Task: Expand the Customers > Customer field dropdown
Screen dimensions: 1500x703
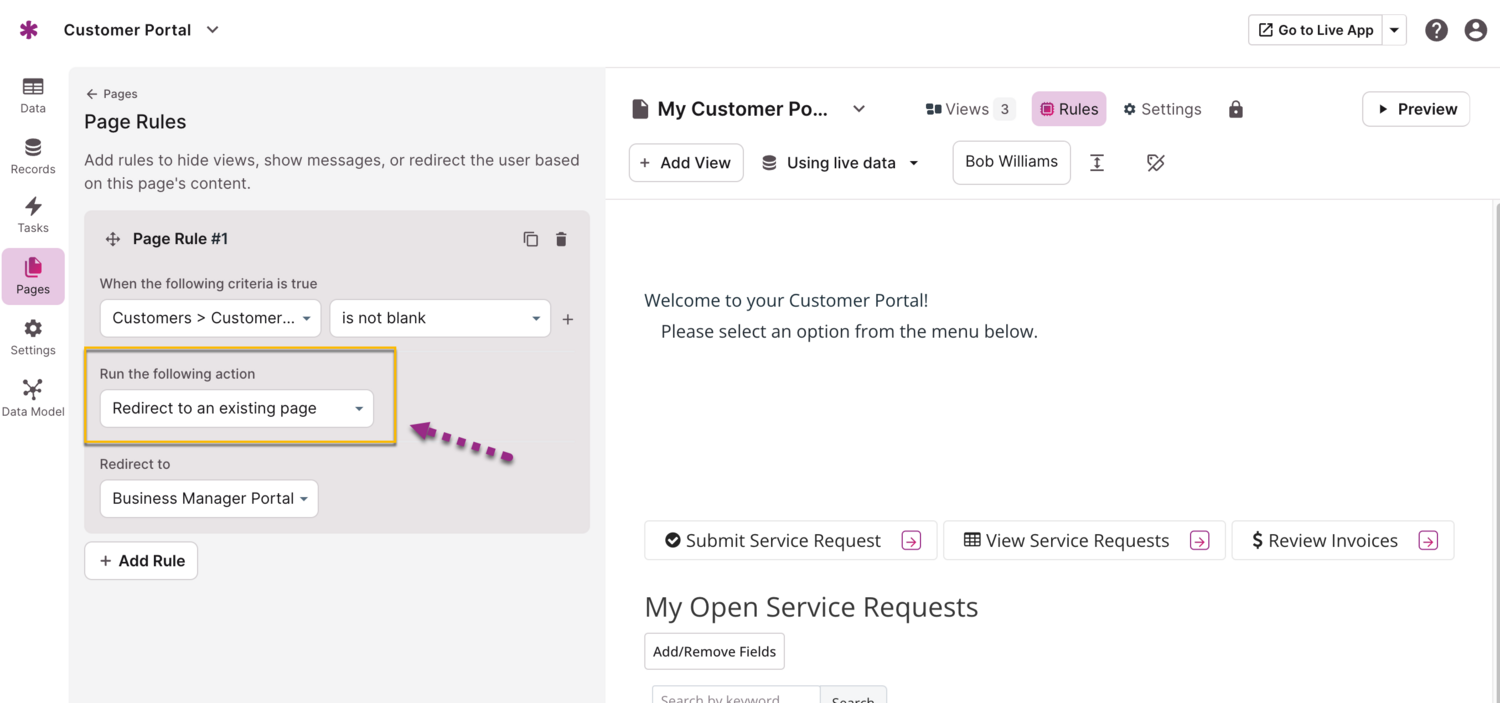Action: [x=210, y=318]
